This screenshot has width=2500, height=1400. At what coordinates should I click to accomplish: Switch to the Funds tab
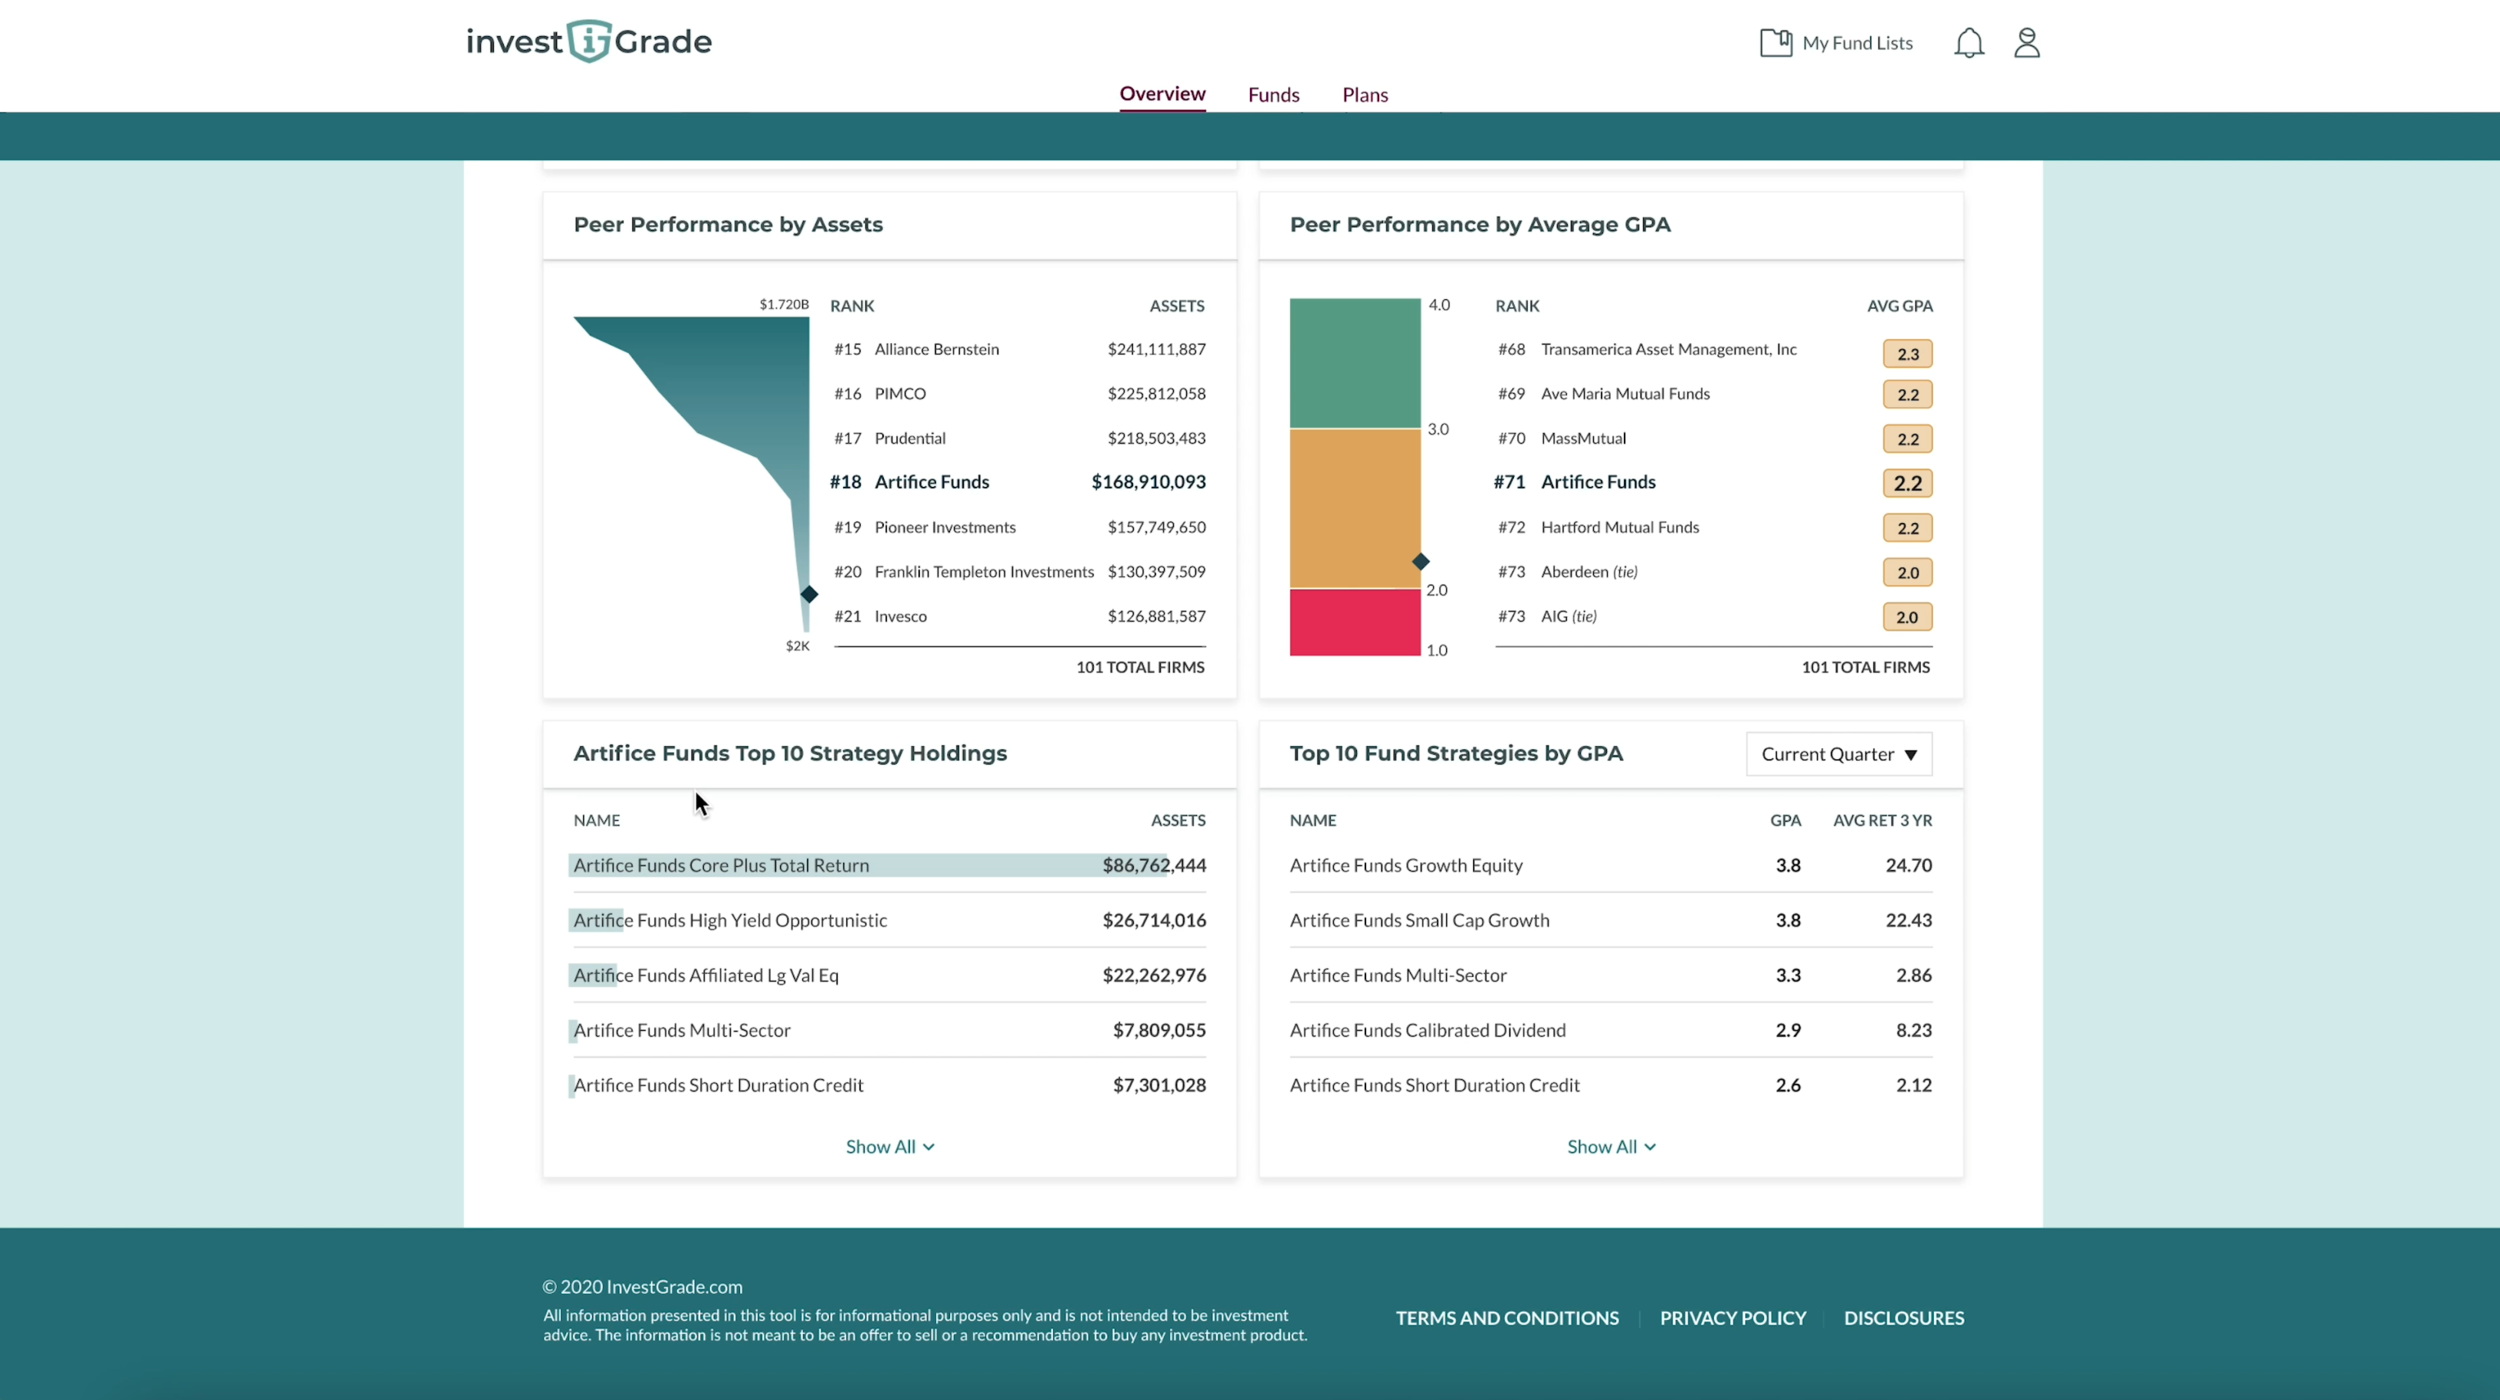[1273, 95]
